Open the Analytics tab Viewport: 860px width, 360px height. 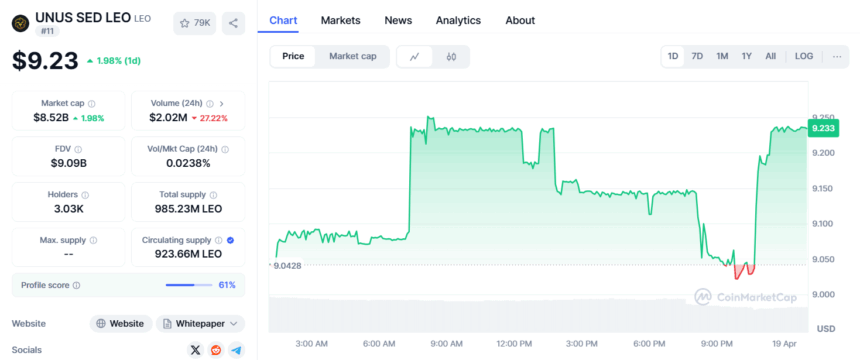click(x=459, y=20)
